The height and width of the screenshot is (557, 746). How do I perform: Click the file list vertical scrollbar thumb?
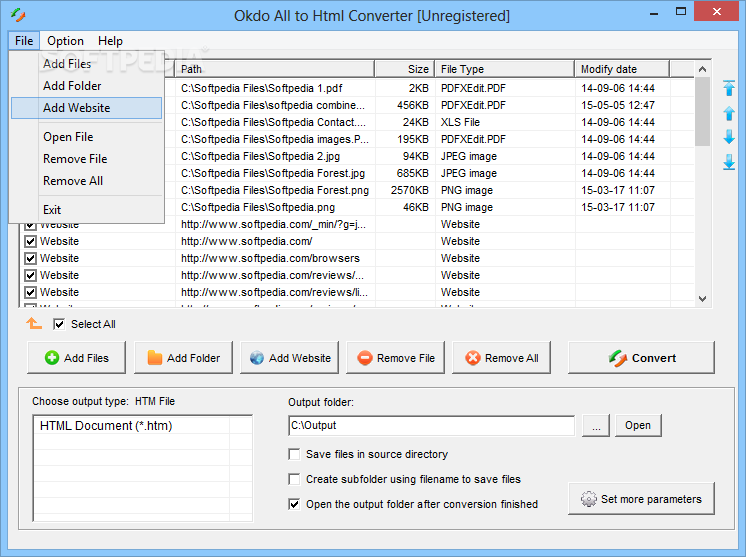click(702, 112)
